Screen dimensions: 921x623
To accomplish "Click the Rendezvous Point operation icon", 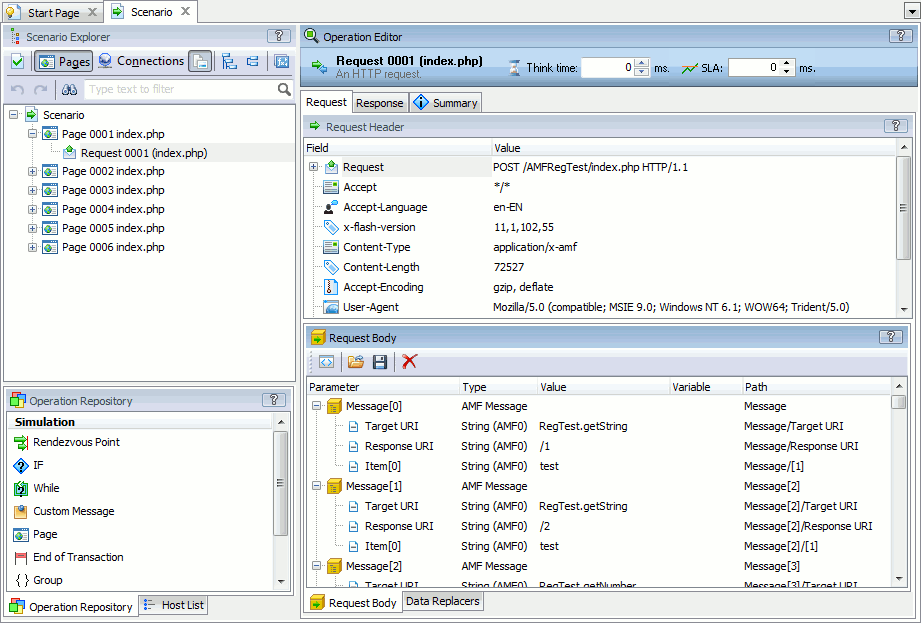I will 21,442.
